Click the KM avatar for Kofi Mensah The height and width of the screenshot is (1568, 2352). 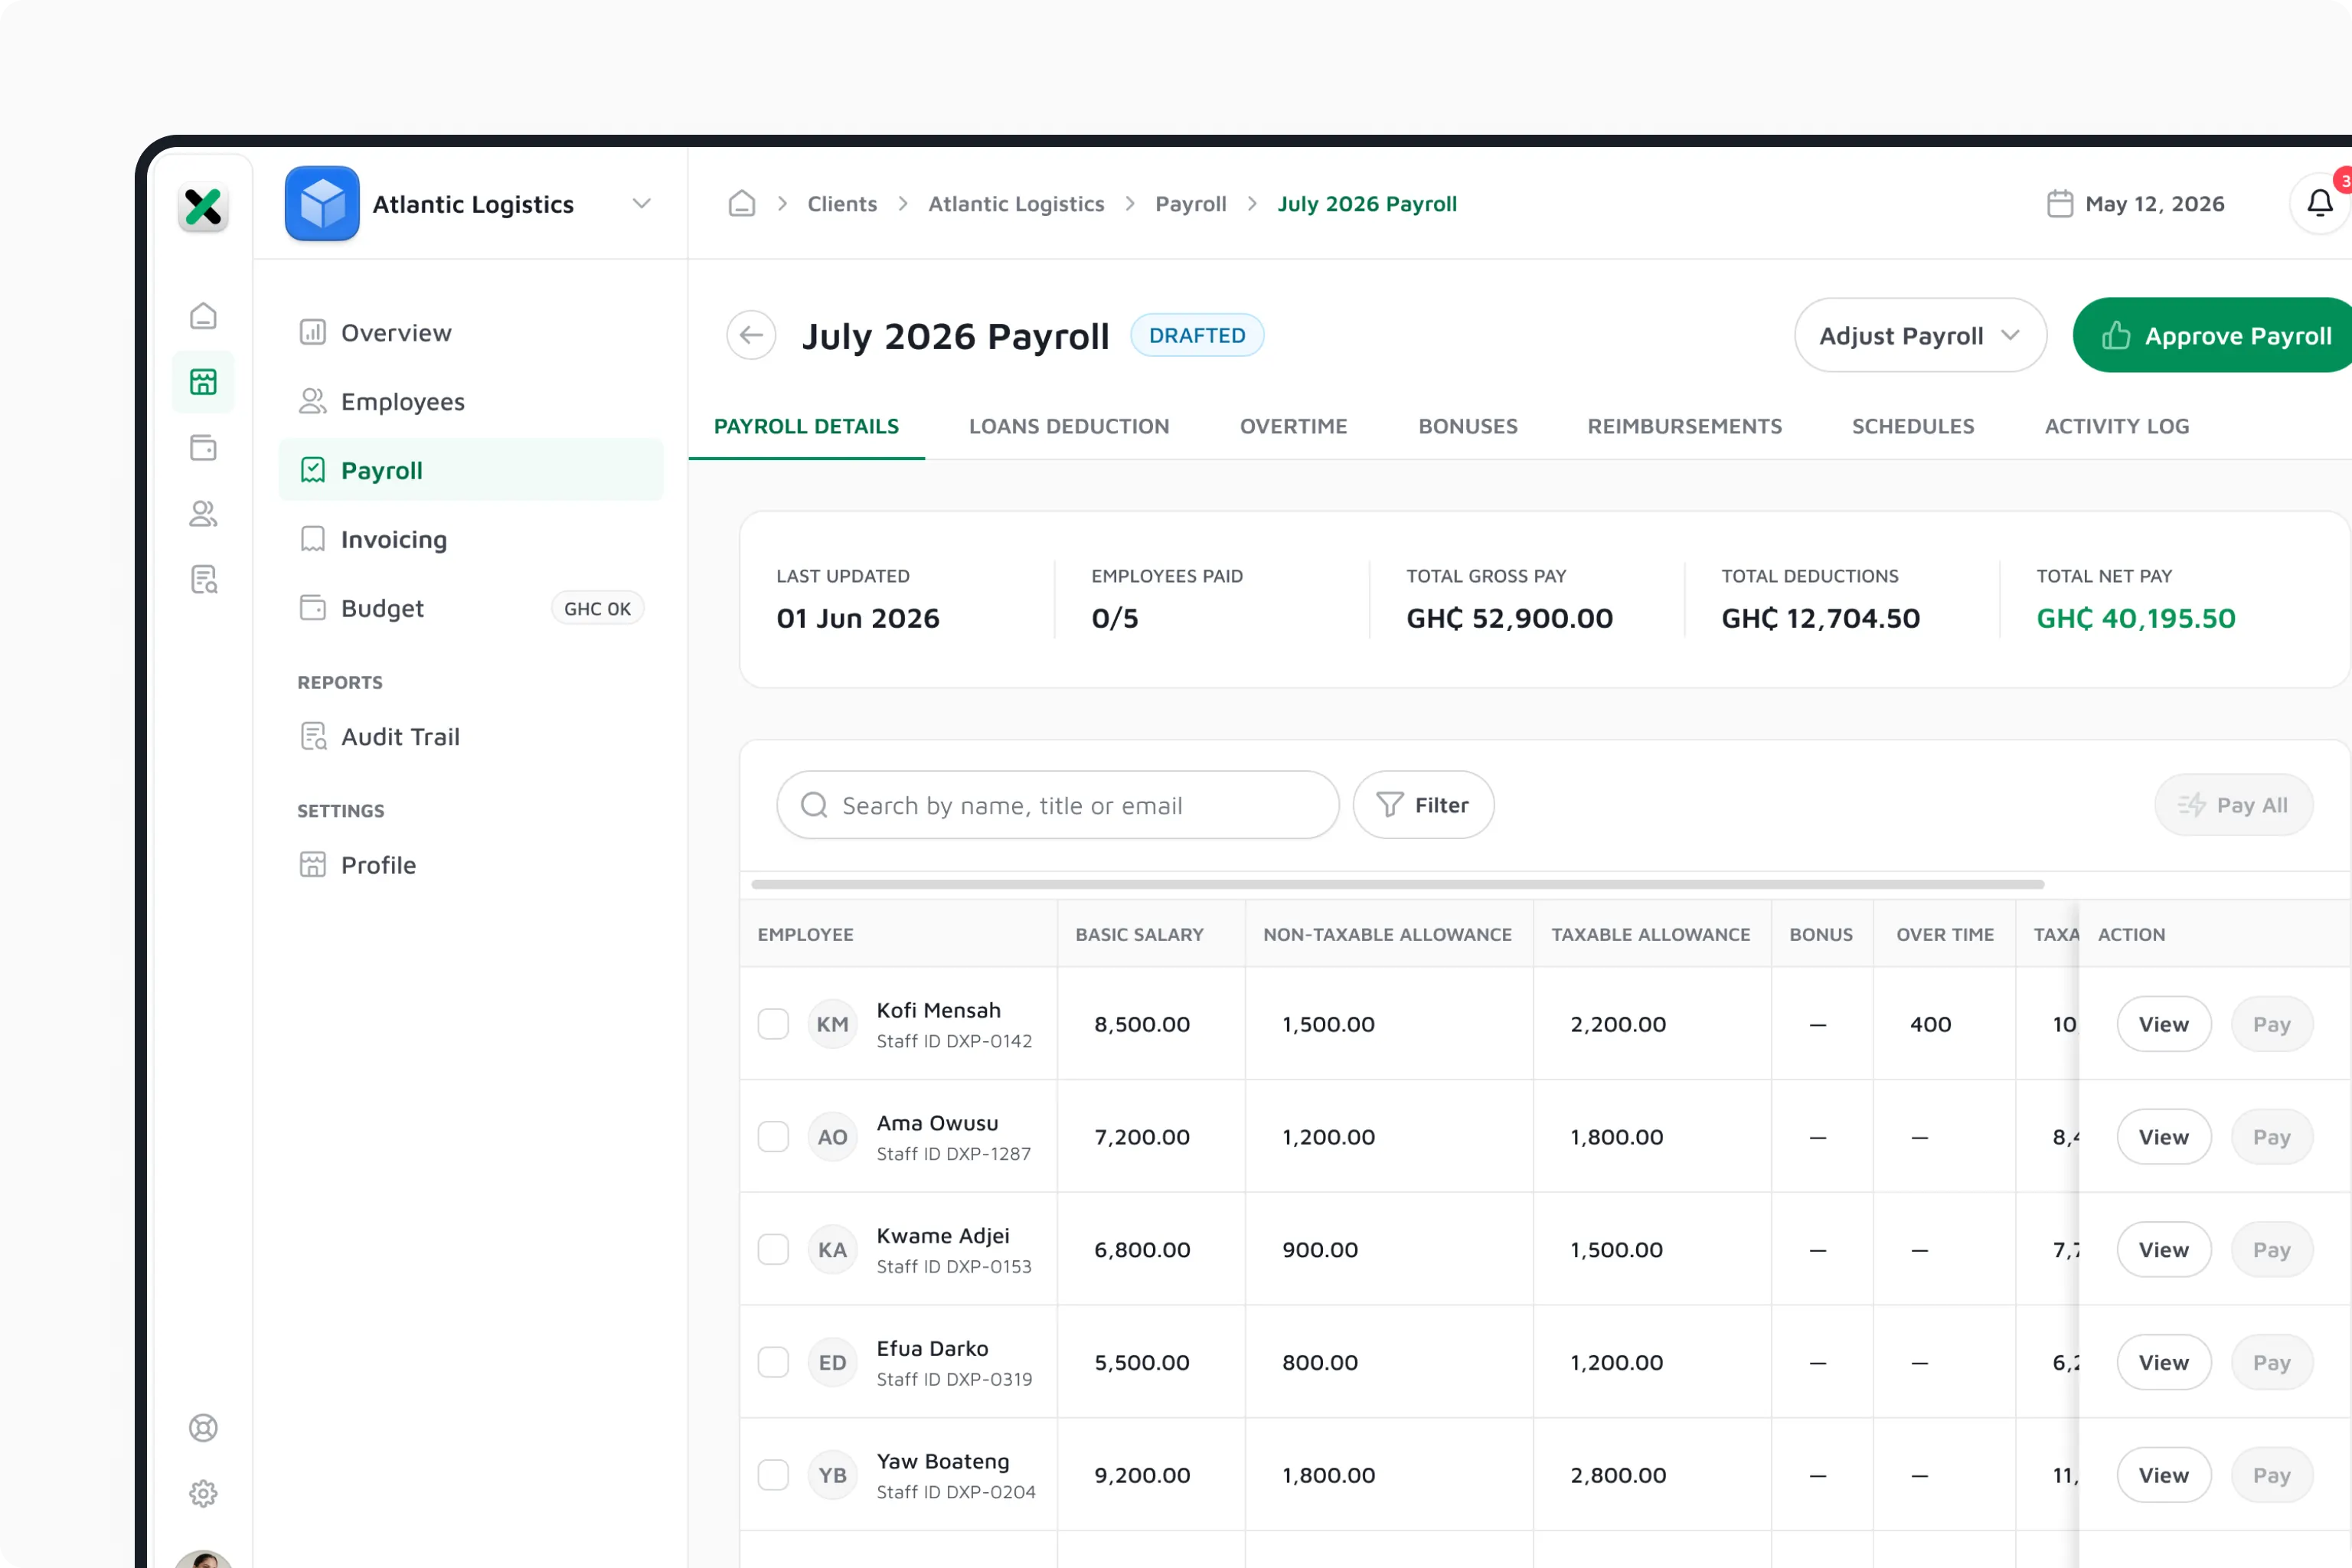coord(832,1024)
